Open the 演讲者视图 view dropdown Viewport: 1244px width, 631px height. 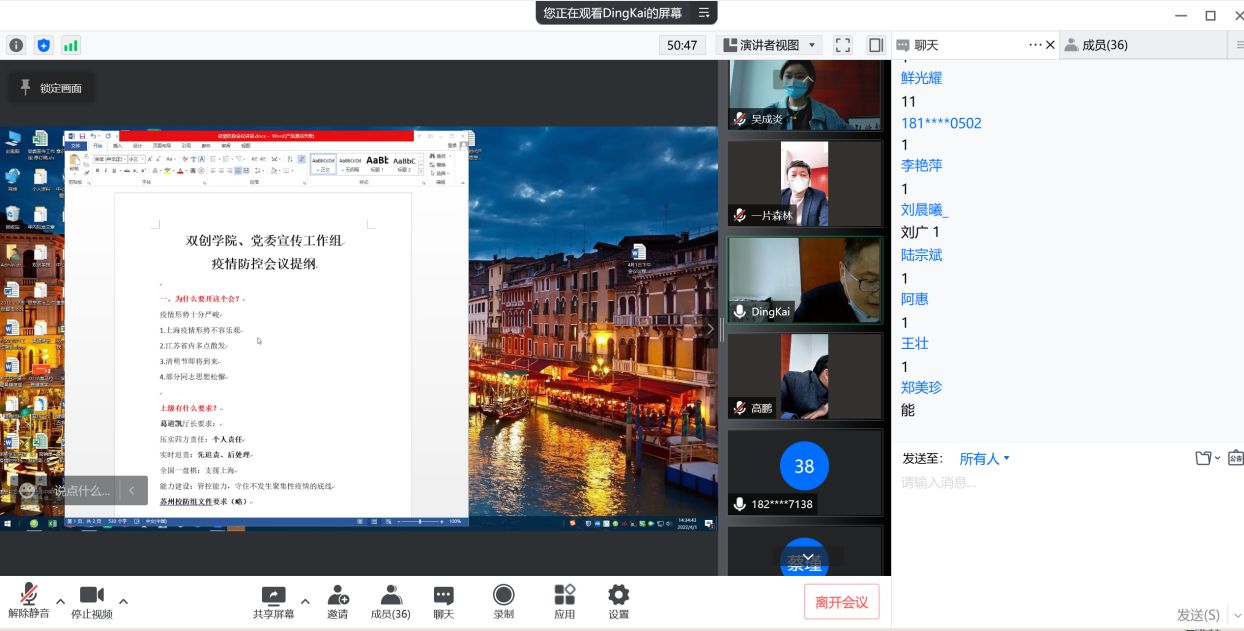coord(769,45)
